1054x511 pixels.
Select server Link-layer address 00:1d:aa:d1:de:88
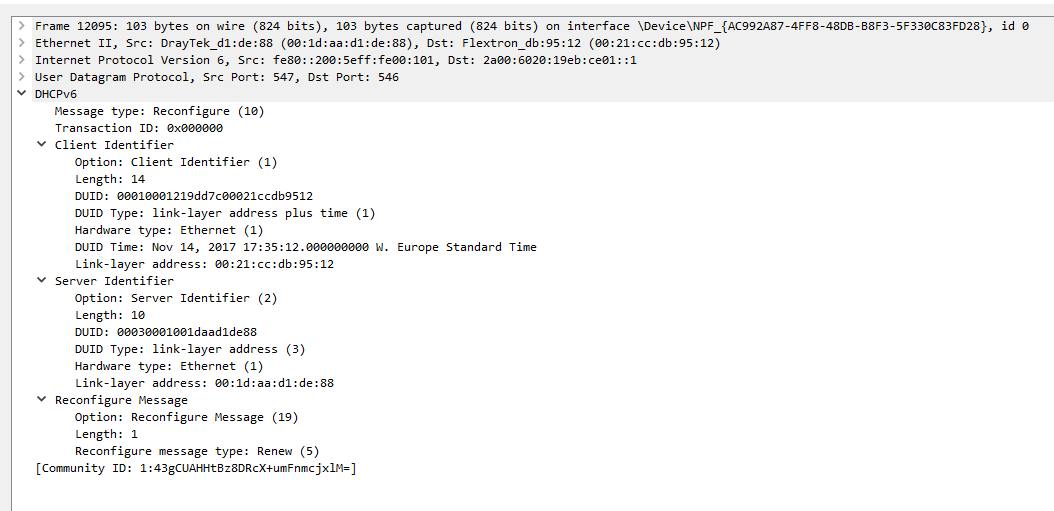[204, 383]
